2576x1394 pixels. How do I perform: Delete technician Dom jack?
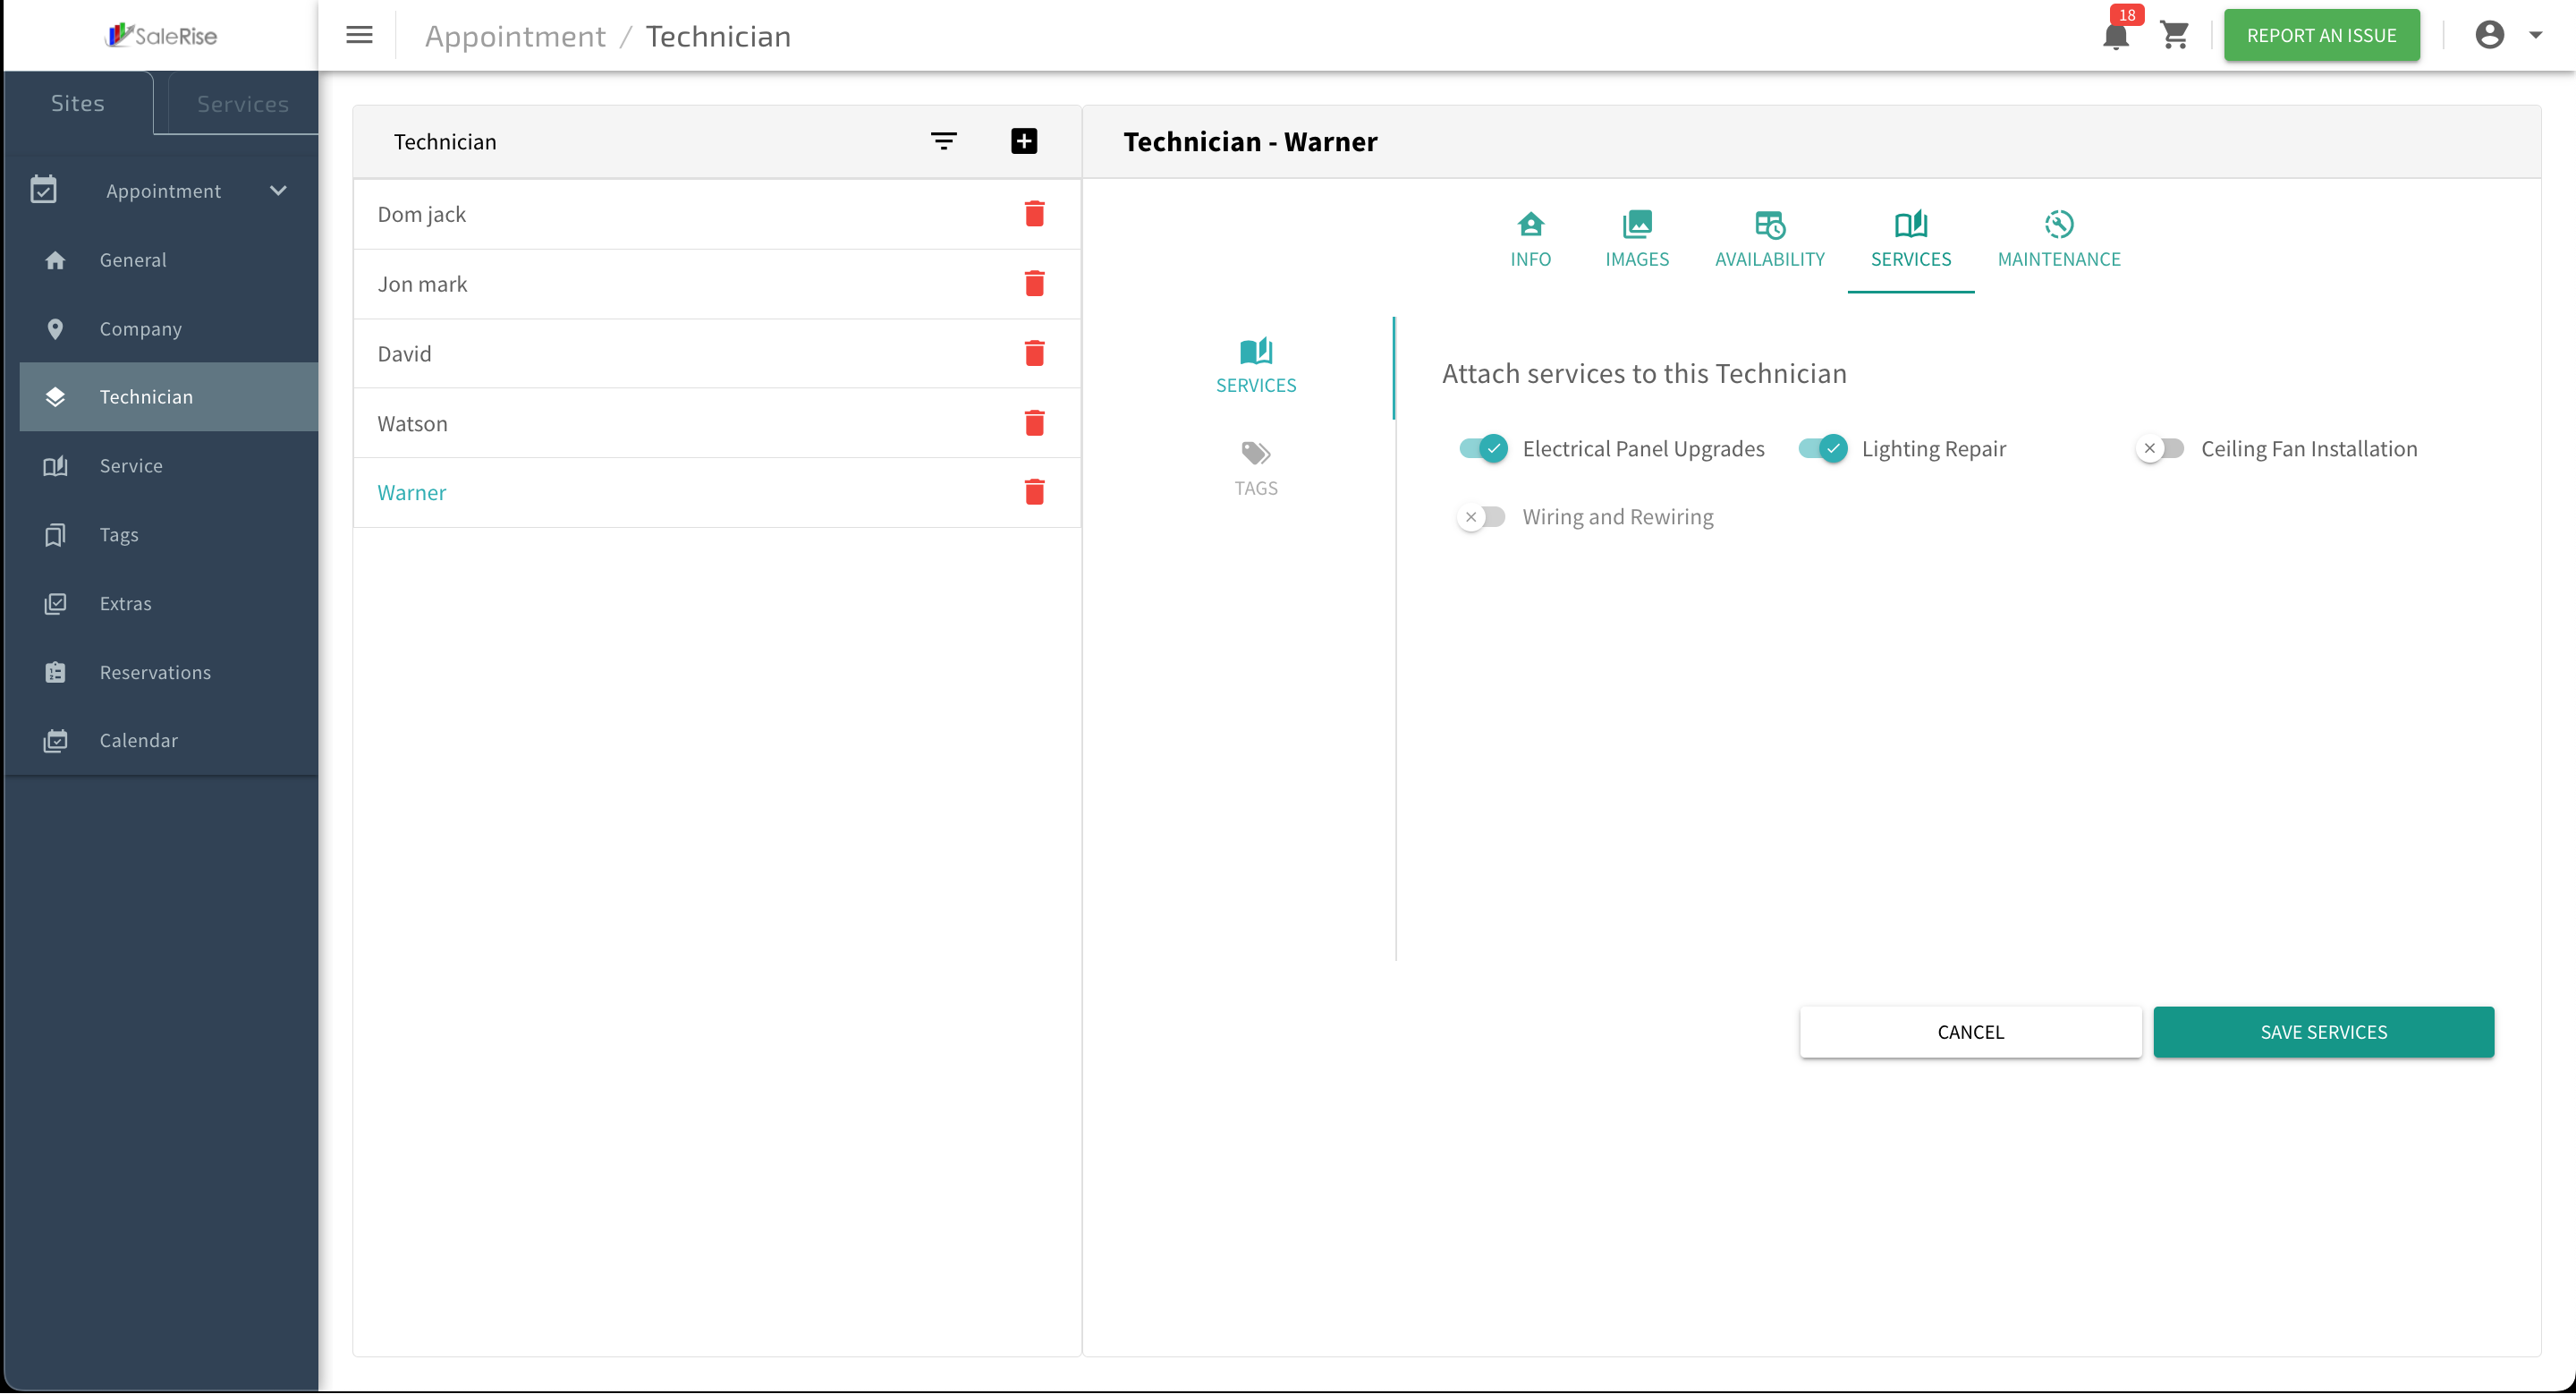[x=1034, y=214]
